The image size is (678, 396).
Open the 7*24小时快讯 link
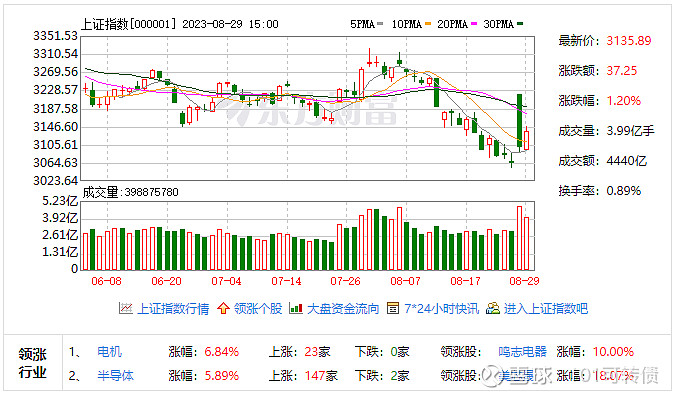(441, 309)
